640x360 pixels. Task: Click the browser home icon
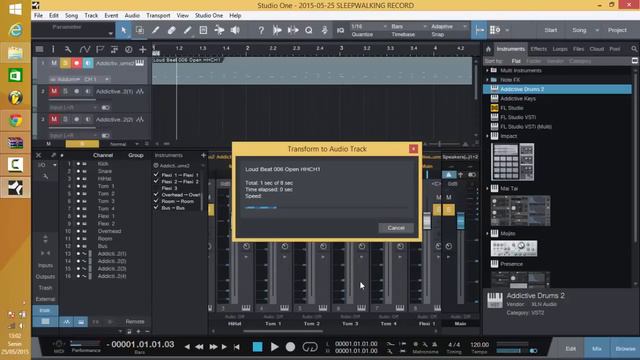pyautogui.click(x=488, y=49)
